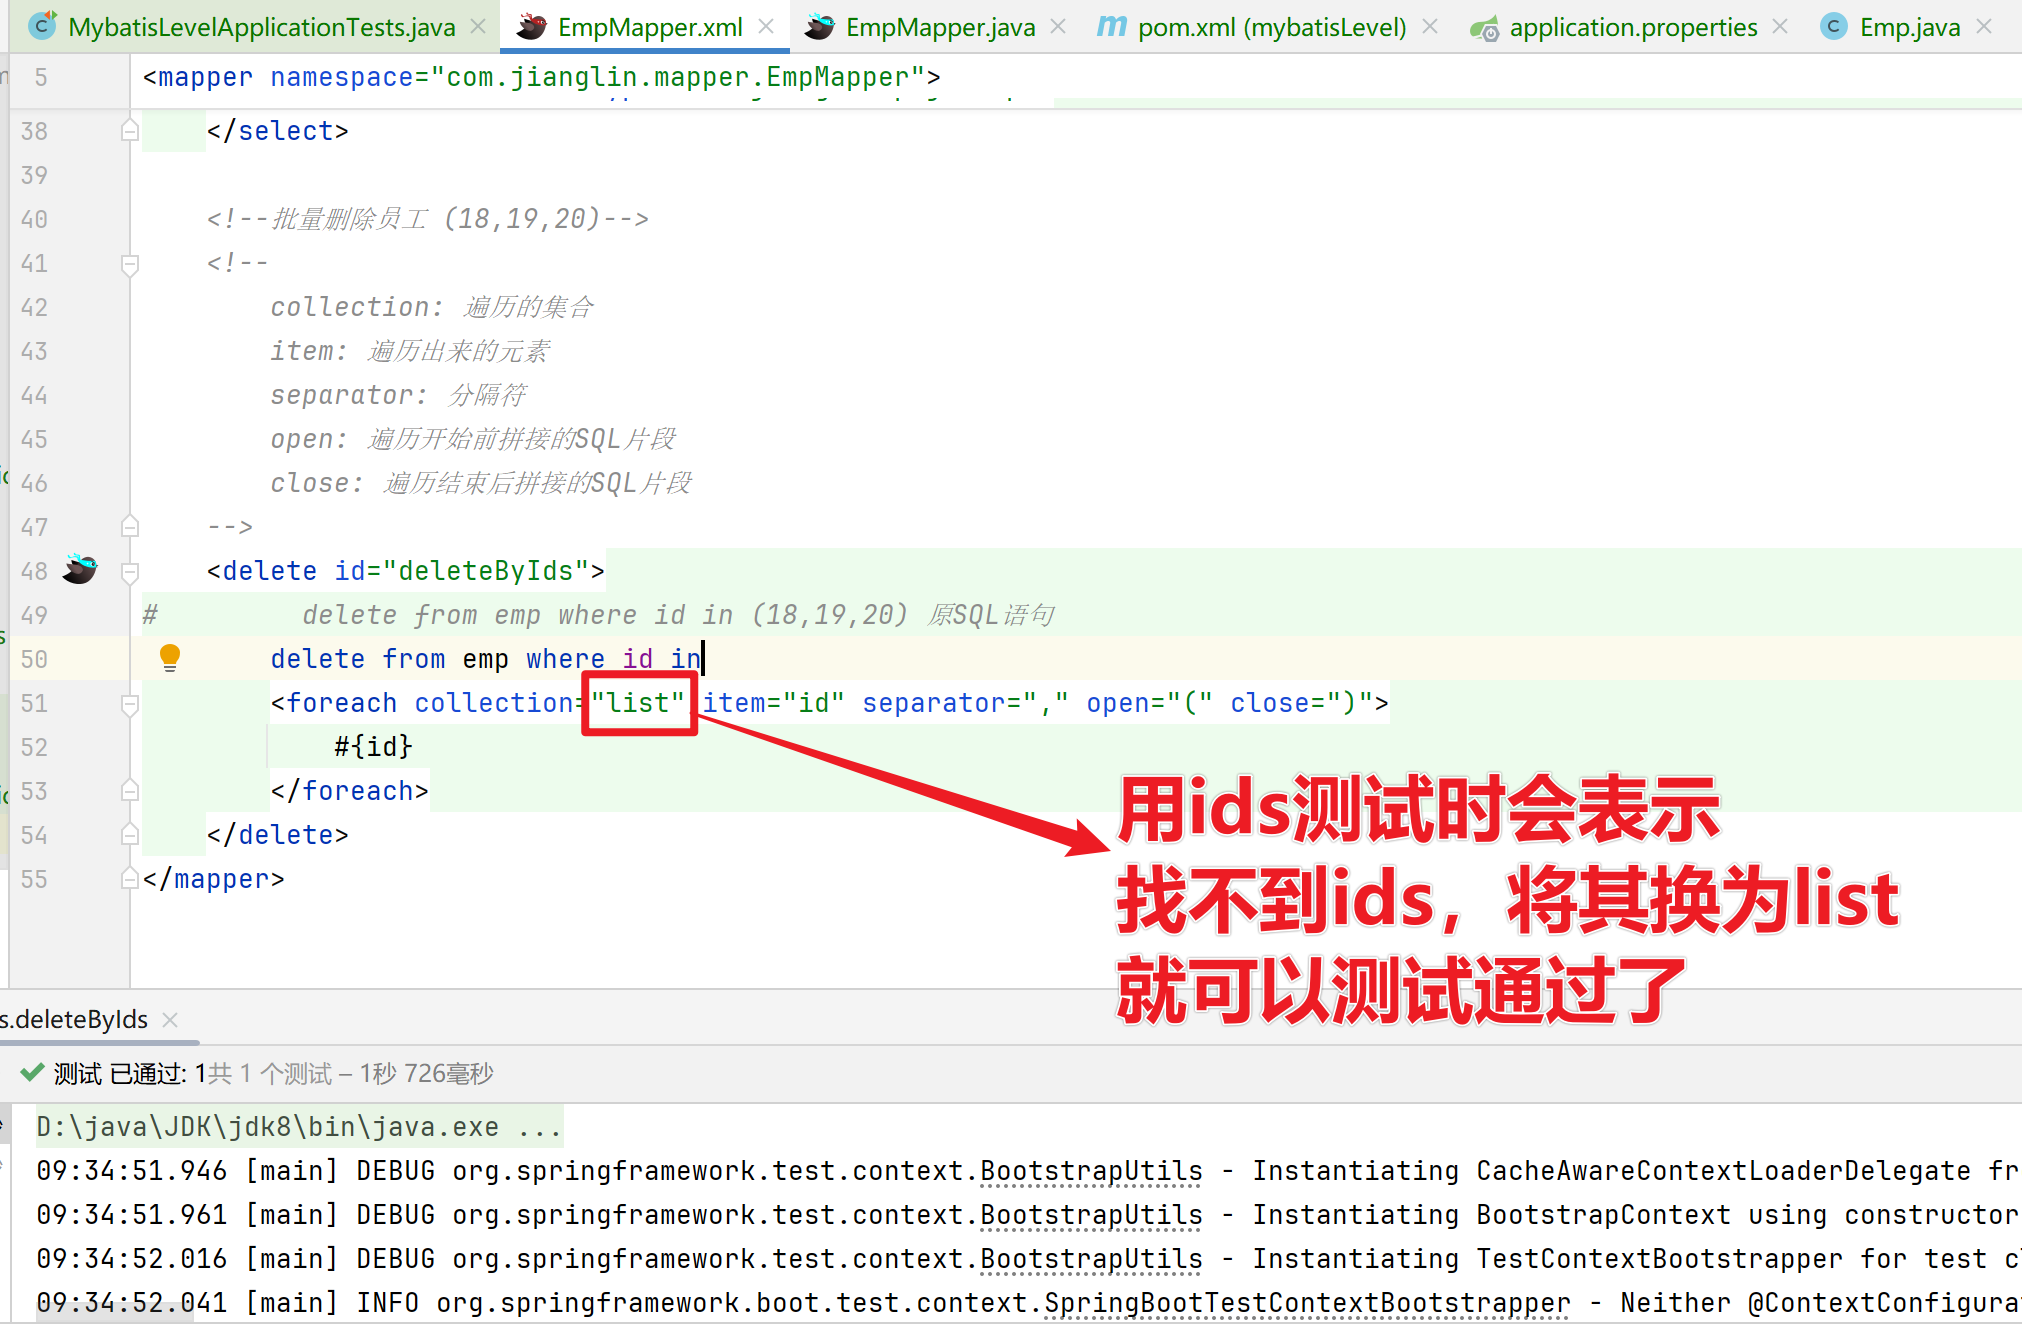This screenshot has height=1324, width=2022.
Task: Click the EmpMapper.xml tab bird icon
Action: (x=531, y=27)
